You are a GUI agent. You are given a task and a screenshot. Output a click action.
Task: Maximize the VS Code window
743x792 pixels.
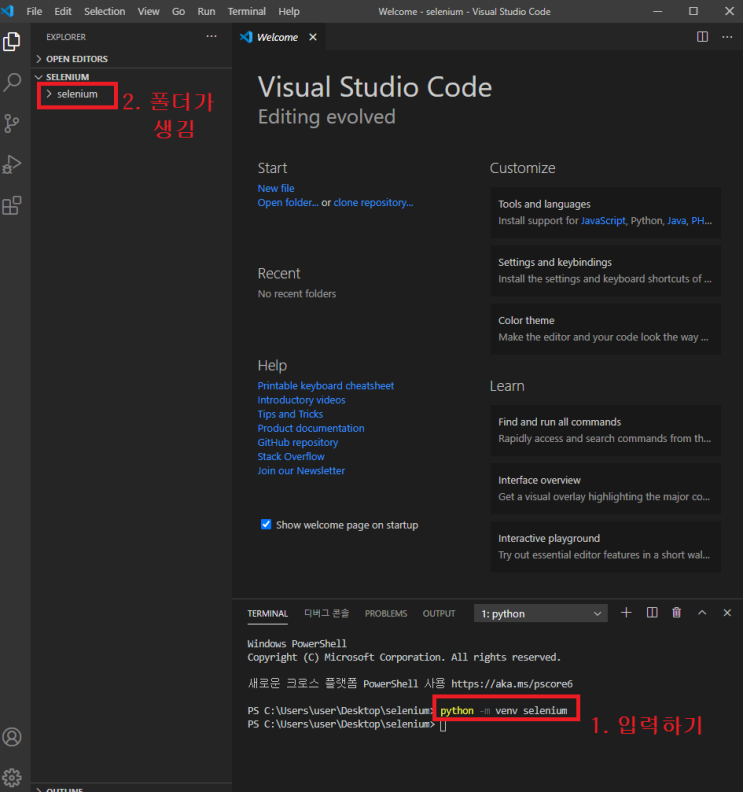tap(693, 11)
